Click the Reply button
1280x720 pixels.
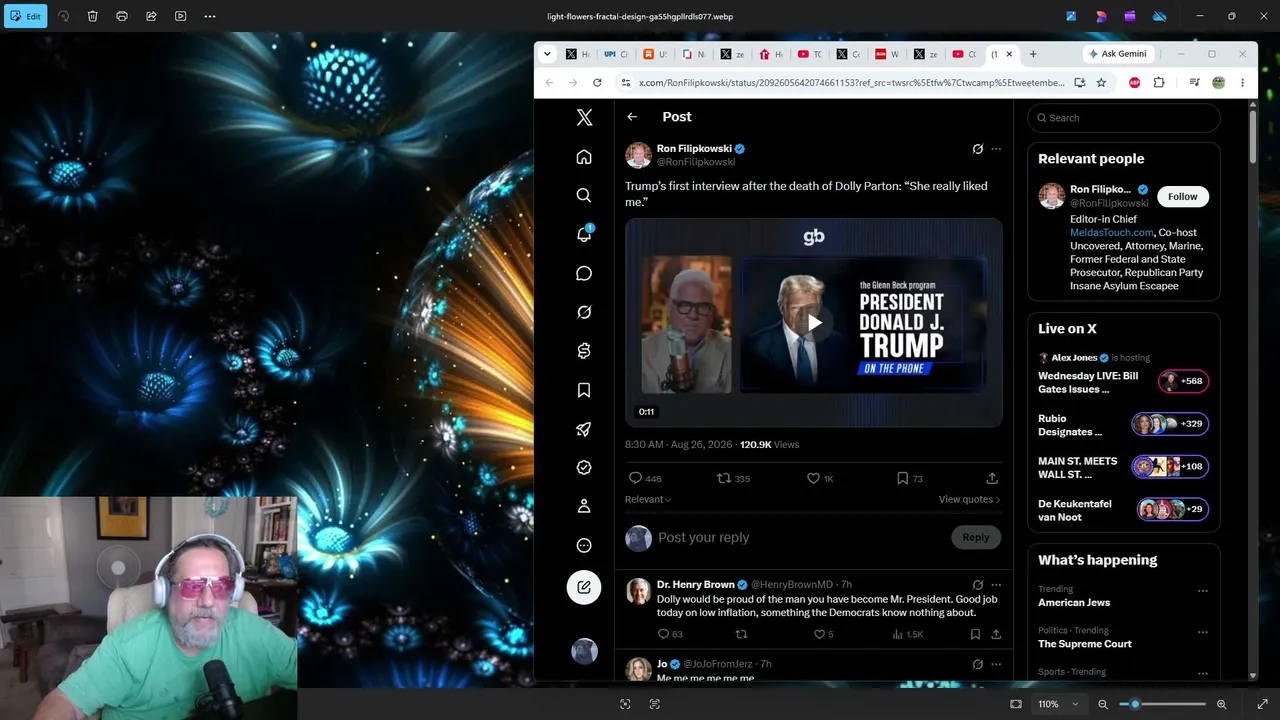tap(976, 537)
